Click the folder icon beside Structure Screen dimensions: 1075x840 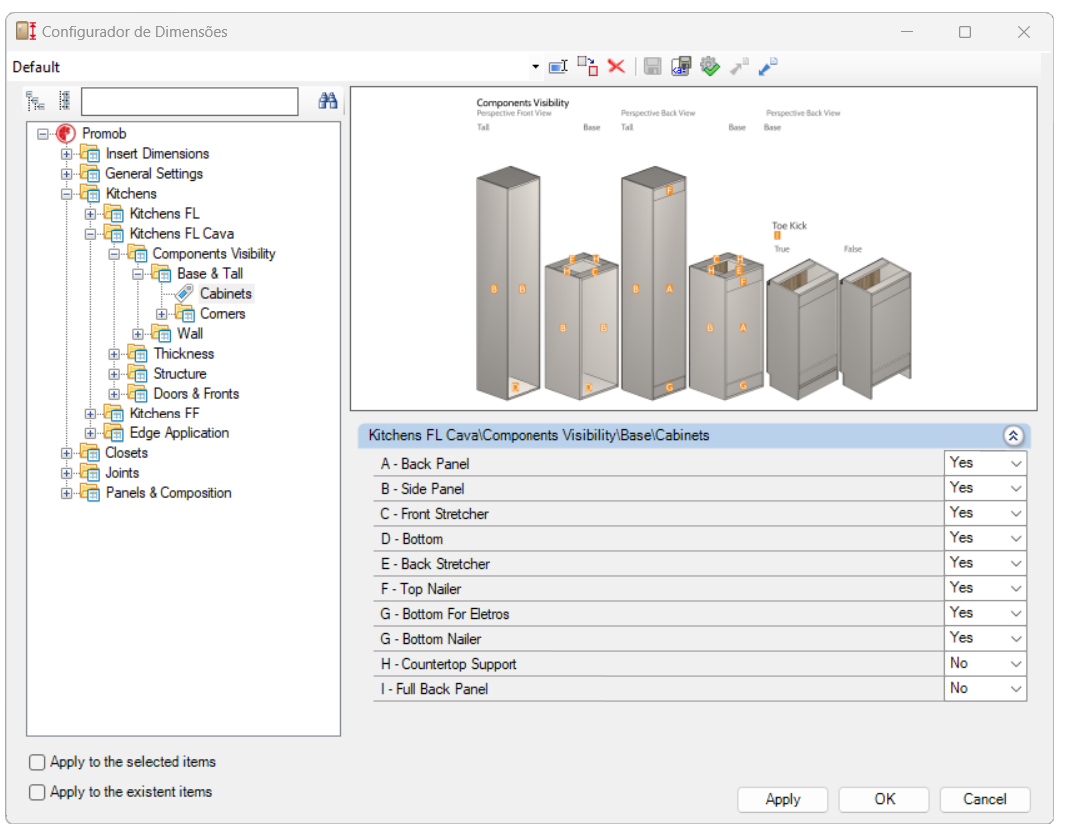[138, 374]
